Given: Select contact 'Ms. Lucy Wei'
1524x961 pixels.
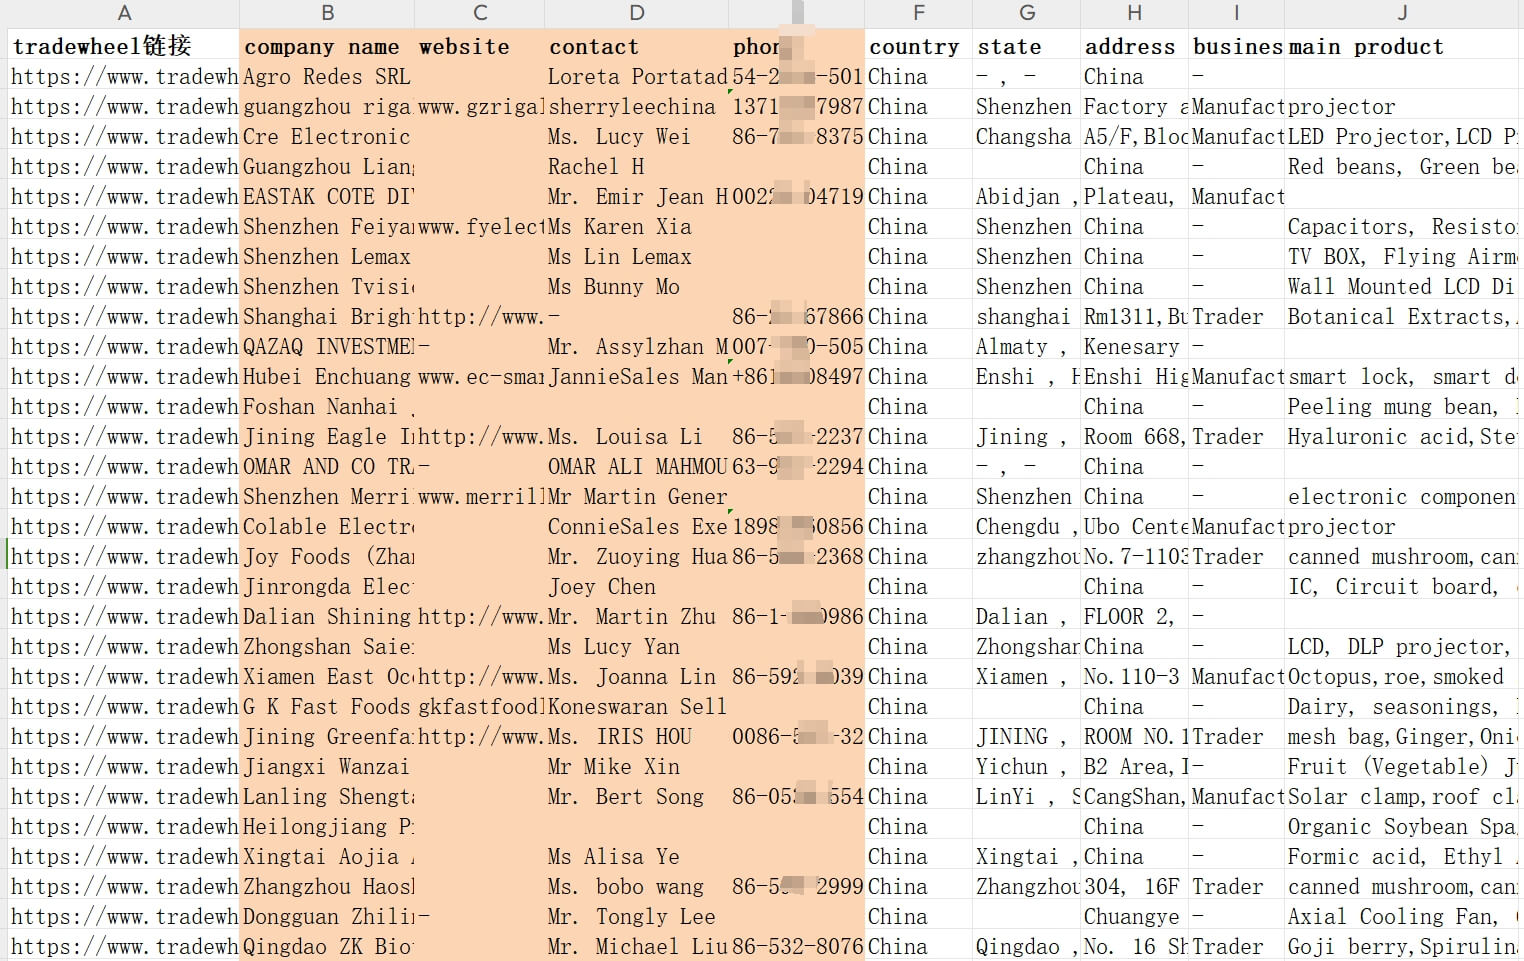Looking at the screenshot, I should pyautogui.click(x=637, y=136).
